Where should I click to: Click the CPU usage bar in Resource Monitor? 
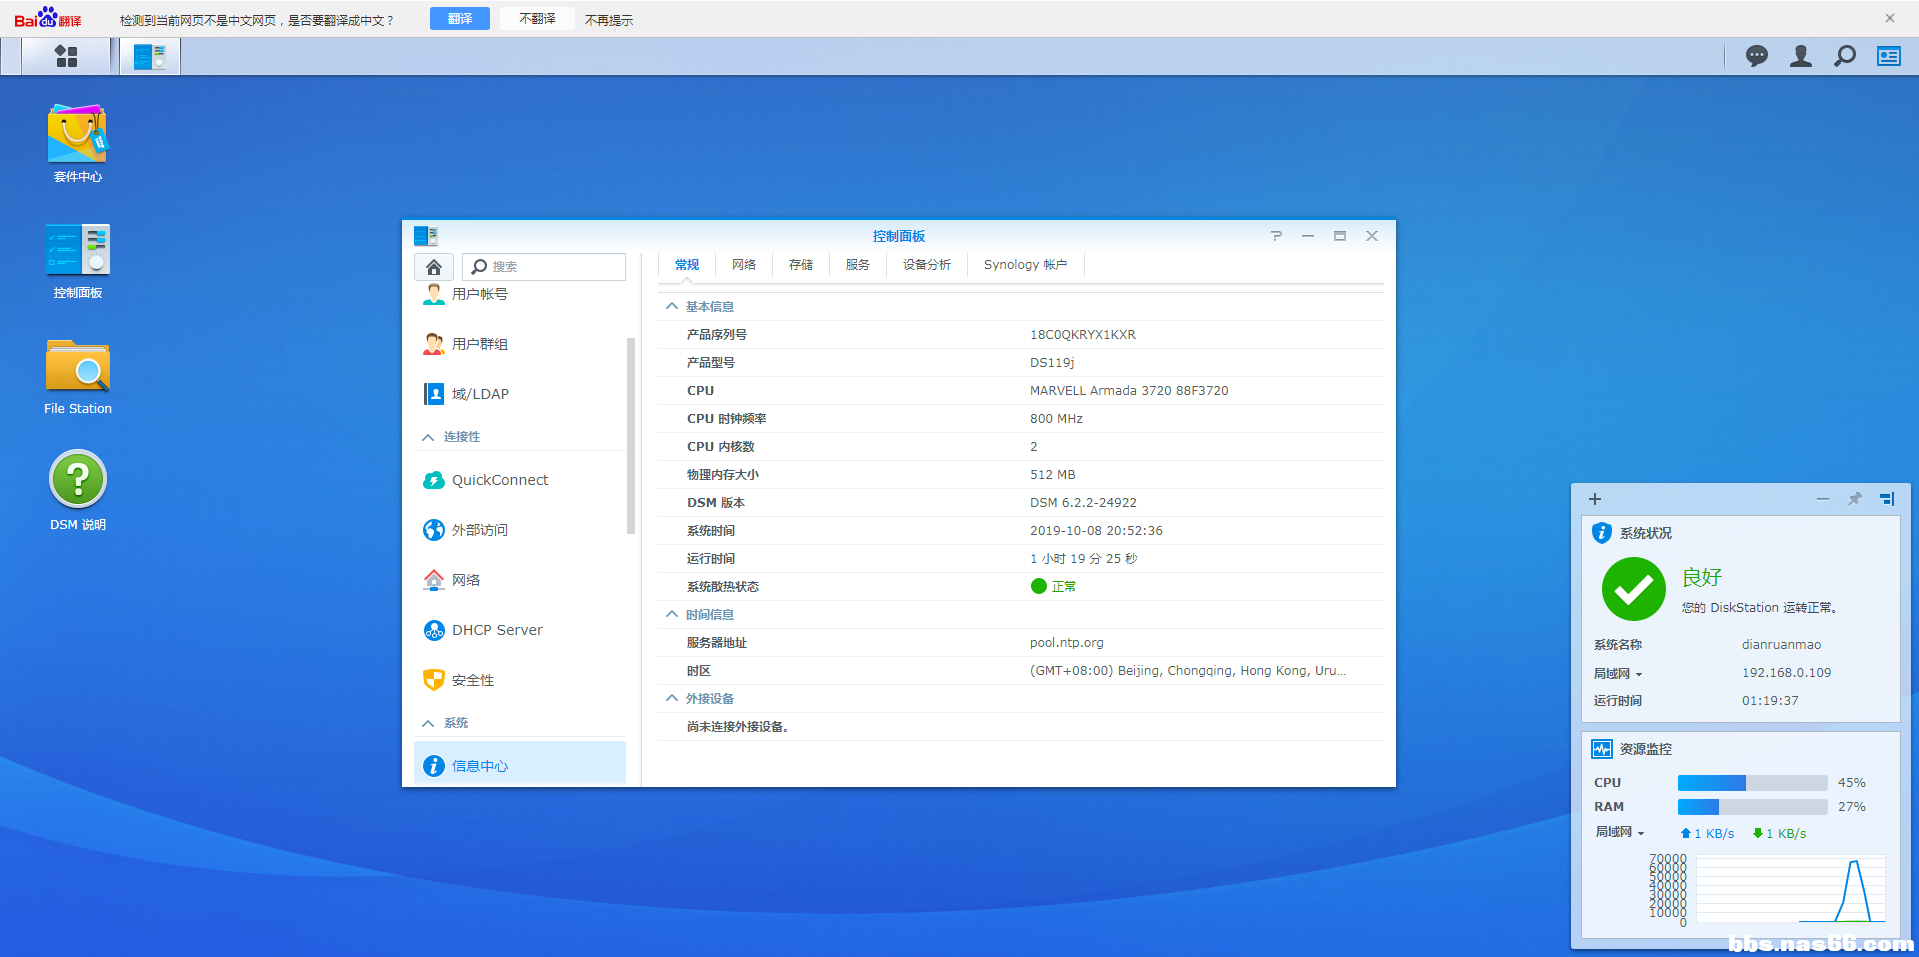(x=1753, y=783)
